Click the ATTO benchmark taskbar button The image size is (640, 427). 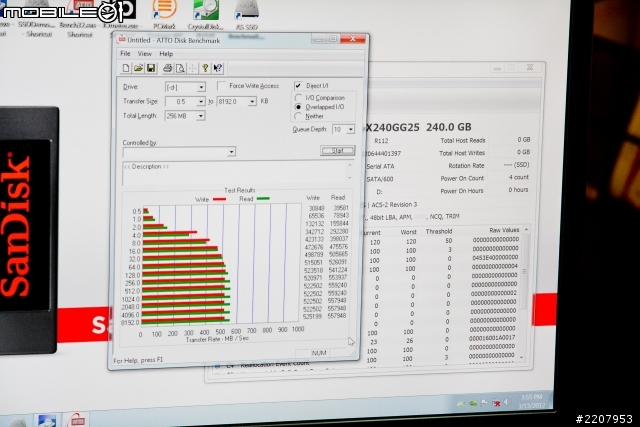pyautogui.click(x=77, y=420)
